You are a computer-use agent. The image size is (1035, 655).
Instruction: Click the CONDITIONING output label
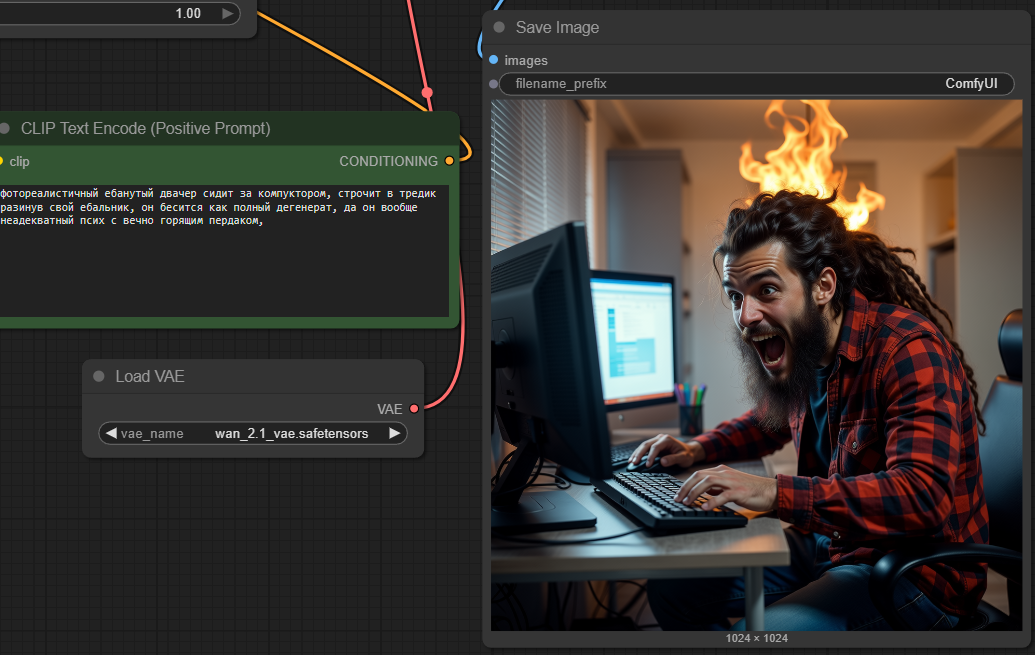388,161
